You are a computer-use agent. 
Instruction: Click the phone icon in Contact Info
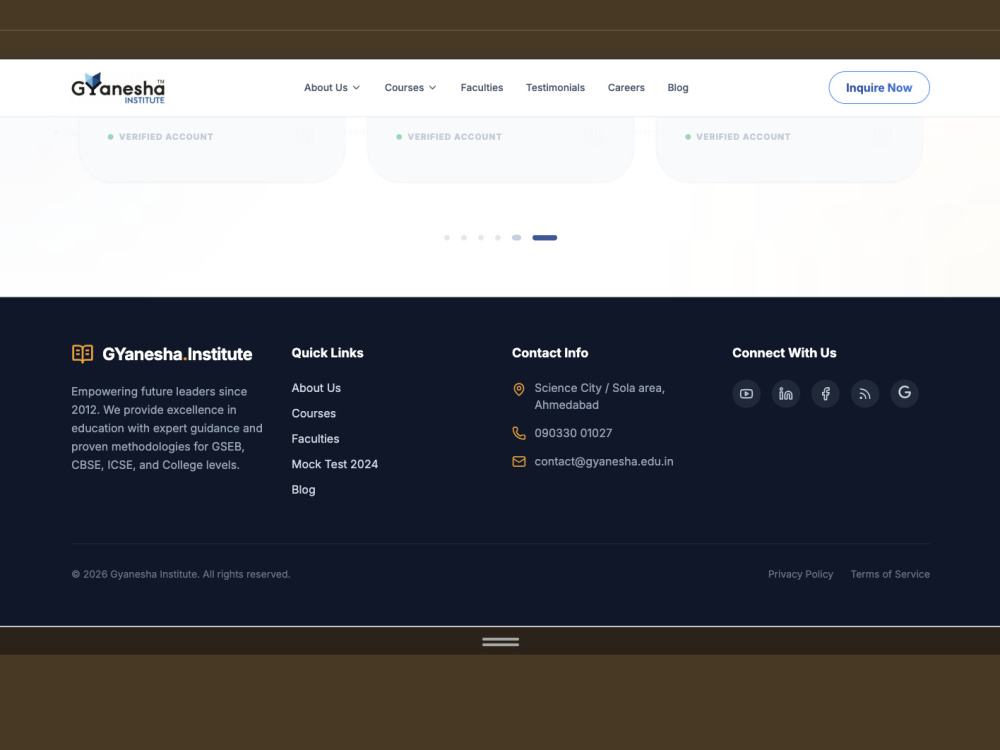click(519, 433)
